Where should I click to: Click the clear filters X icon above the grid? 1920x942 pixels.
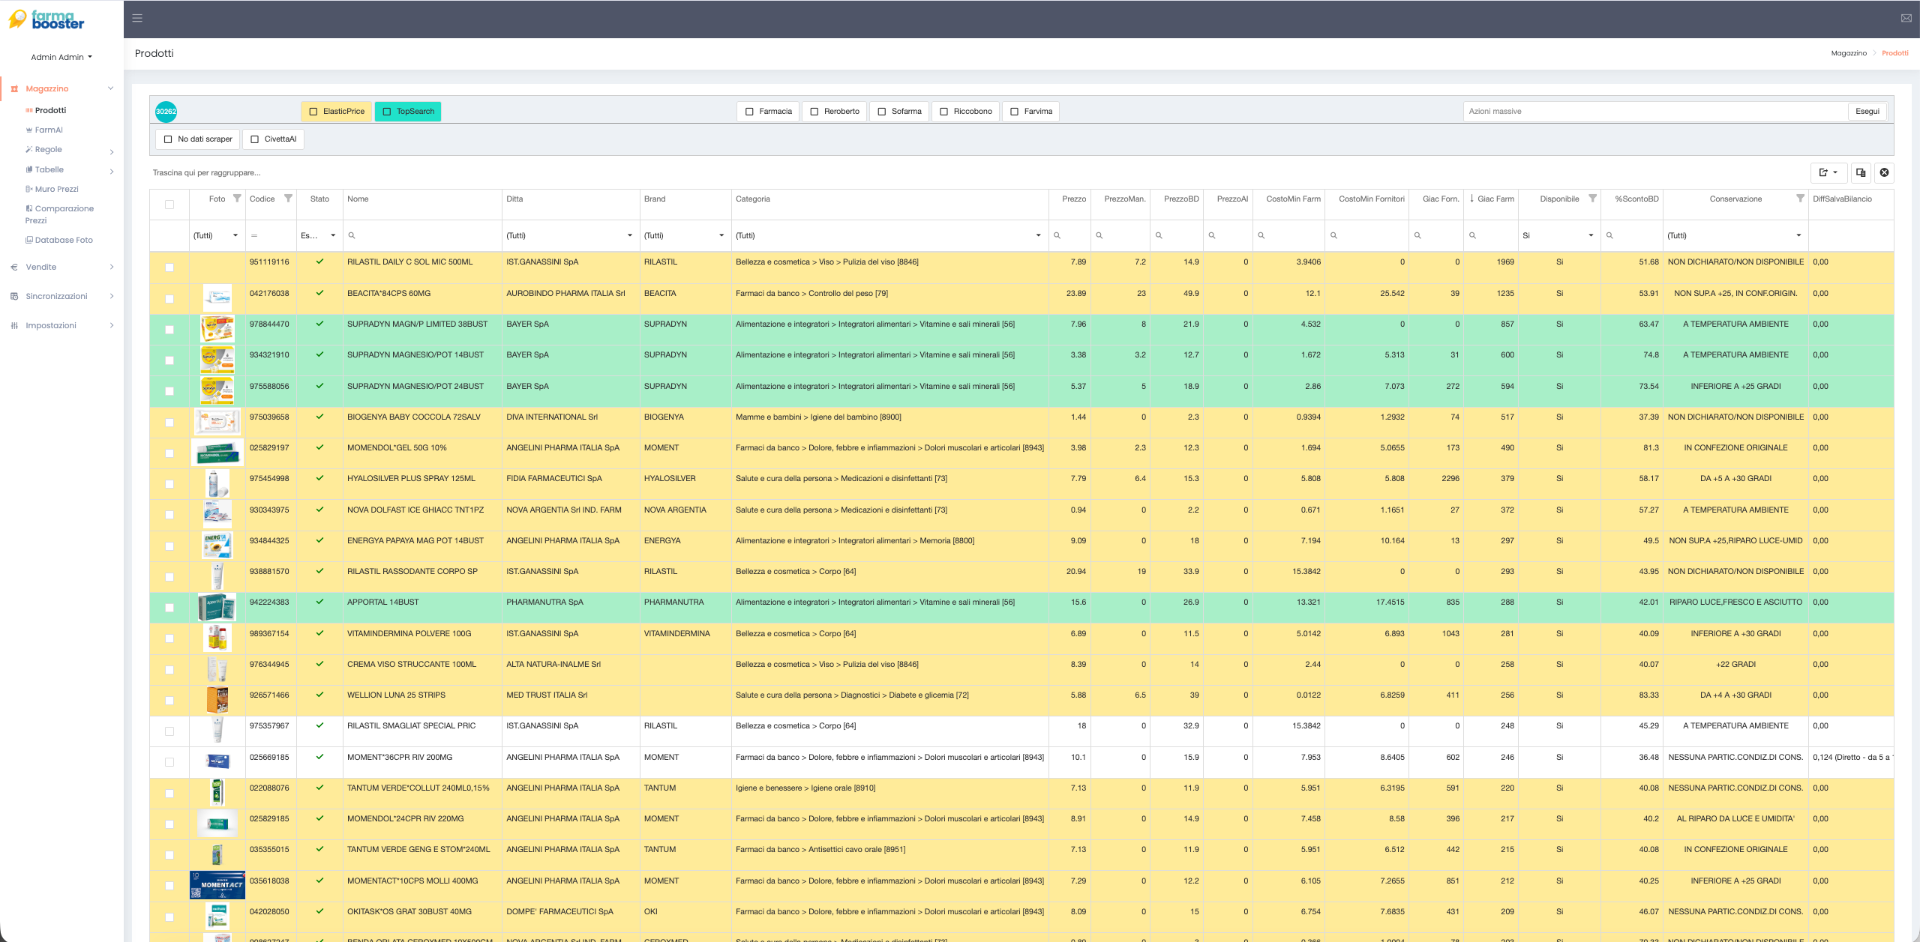[1884, 173]
